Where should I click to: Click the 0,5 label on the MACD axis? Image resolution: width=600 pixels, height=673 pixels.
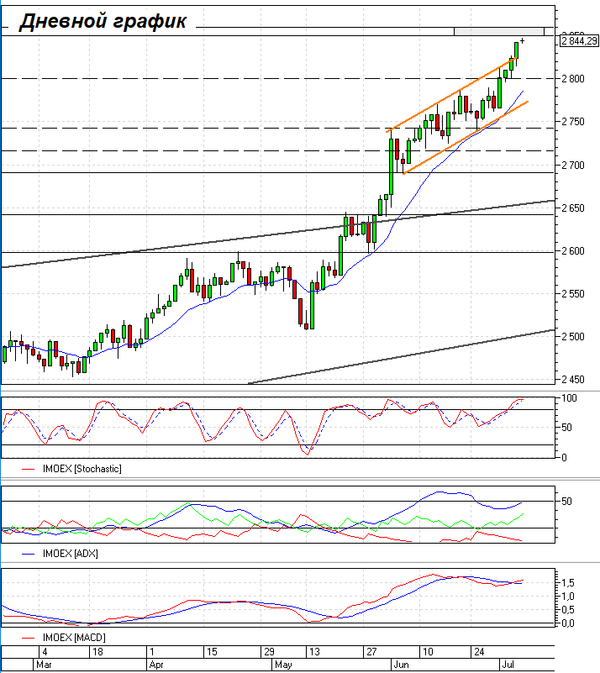coord(568,610)
